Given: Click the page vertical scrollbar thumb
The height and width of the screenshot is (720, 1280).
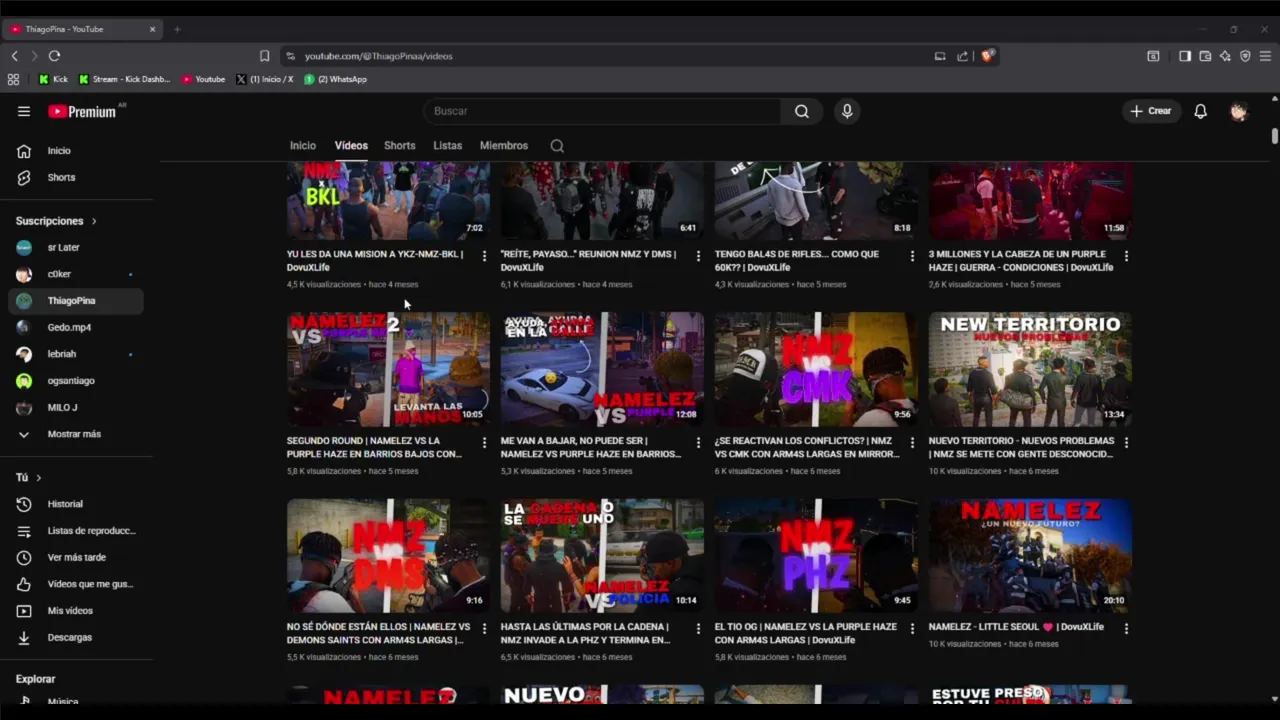Looking at the screenshot, I should pos(1274,136).
